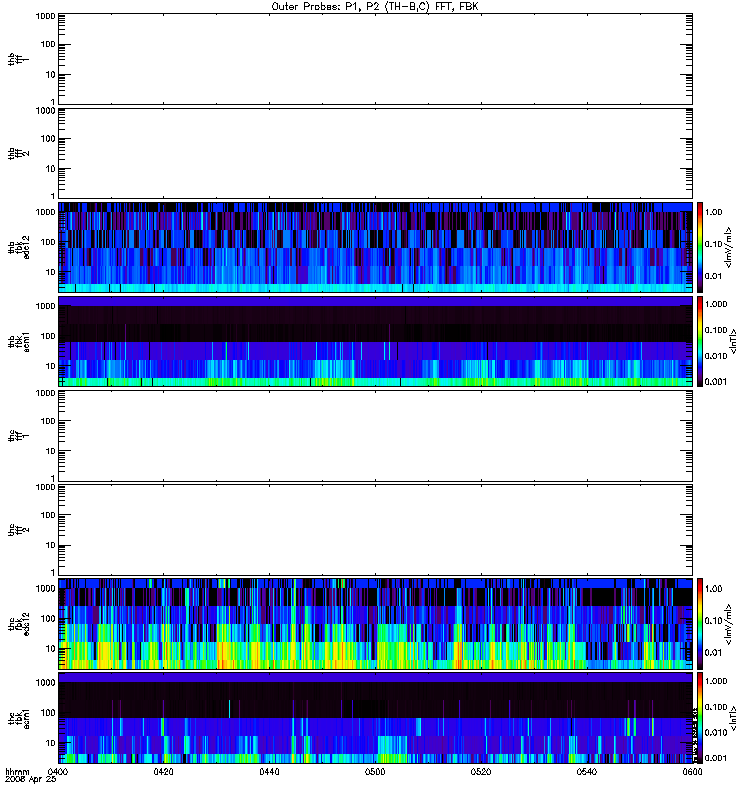The height and width of the screenshot is (800, 750).
Task: Click the 'thb fbk edc12' y-axis label
Action: 18,247
